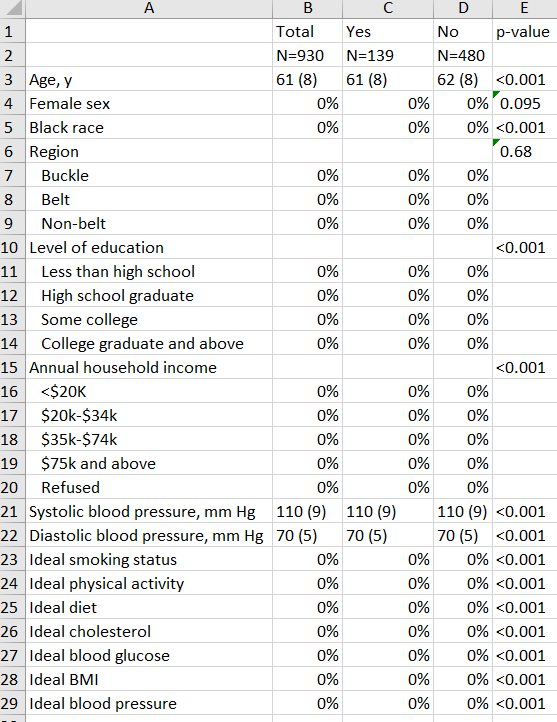Viewport: 557px width, 722px height.
Task: Click the 'N=930' cell
Action: tap(308, 55)
